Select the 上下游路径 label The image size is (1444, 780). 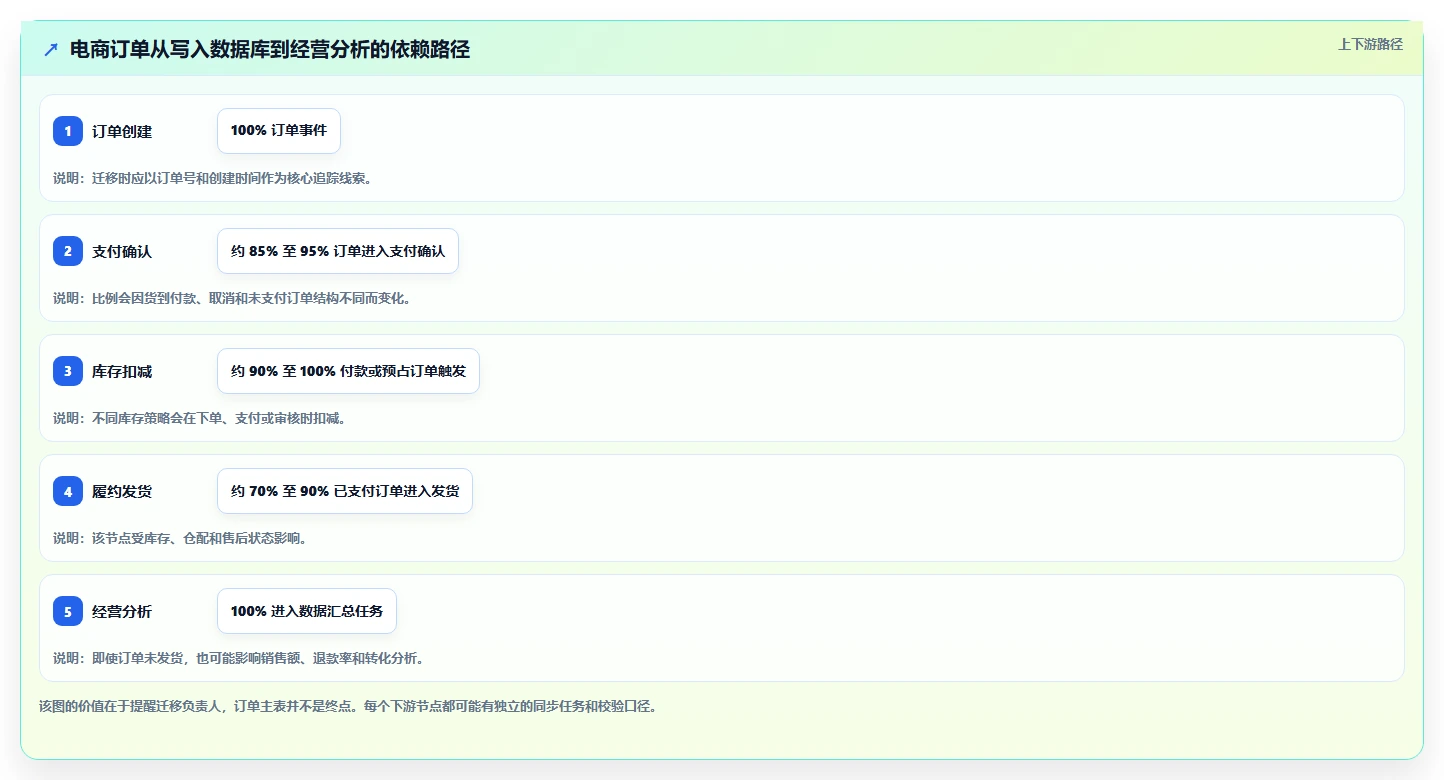1370,44
